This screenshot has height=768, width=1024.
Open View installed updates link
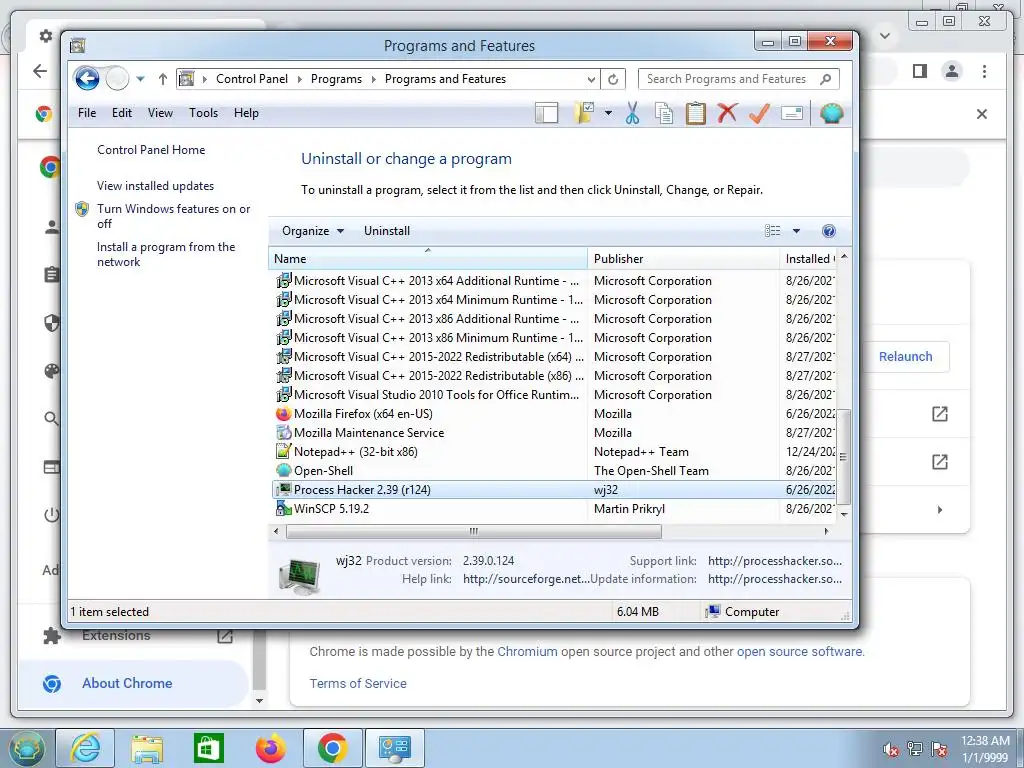click(155, 185)
